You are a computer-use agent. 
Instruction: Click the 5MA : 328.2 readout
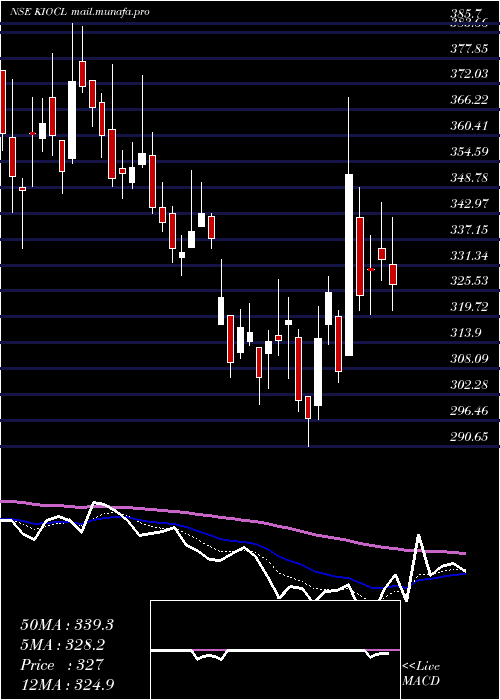(x=63, y=645)
